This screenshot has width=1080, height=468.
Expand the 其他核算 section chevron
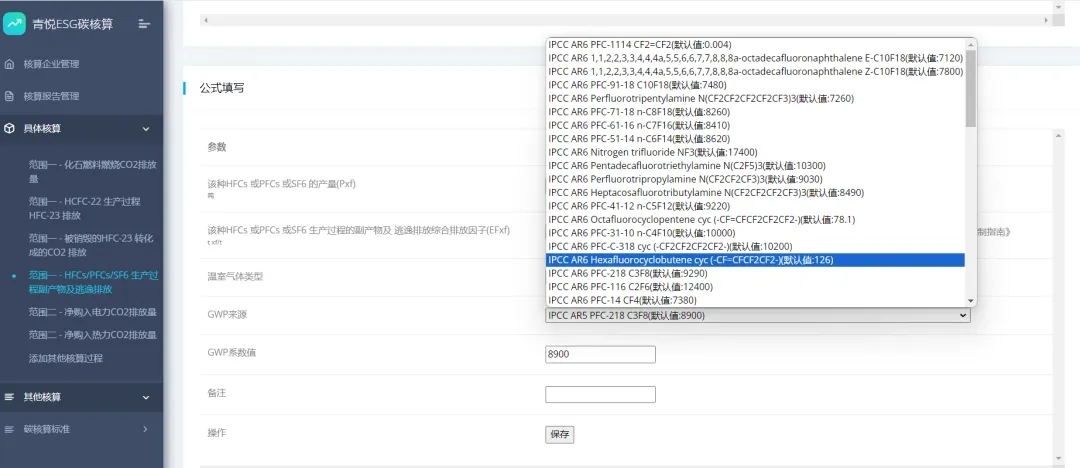point(146,397)
